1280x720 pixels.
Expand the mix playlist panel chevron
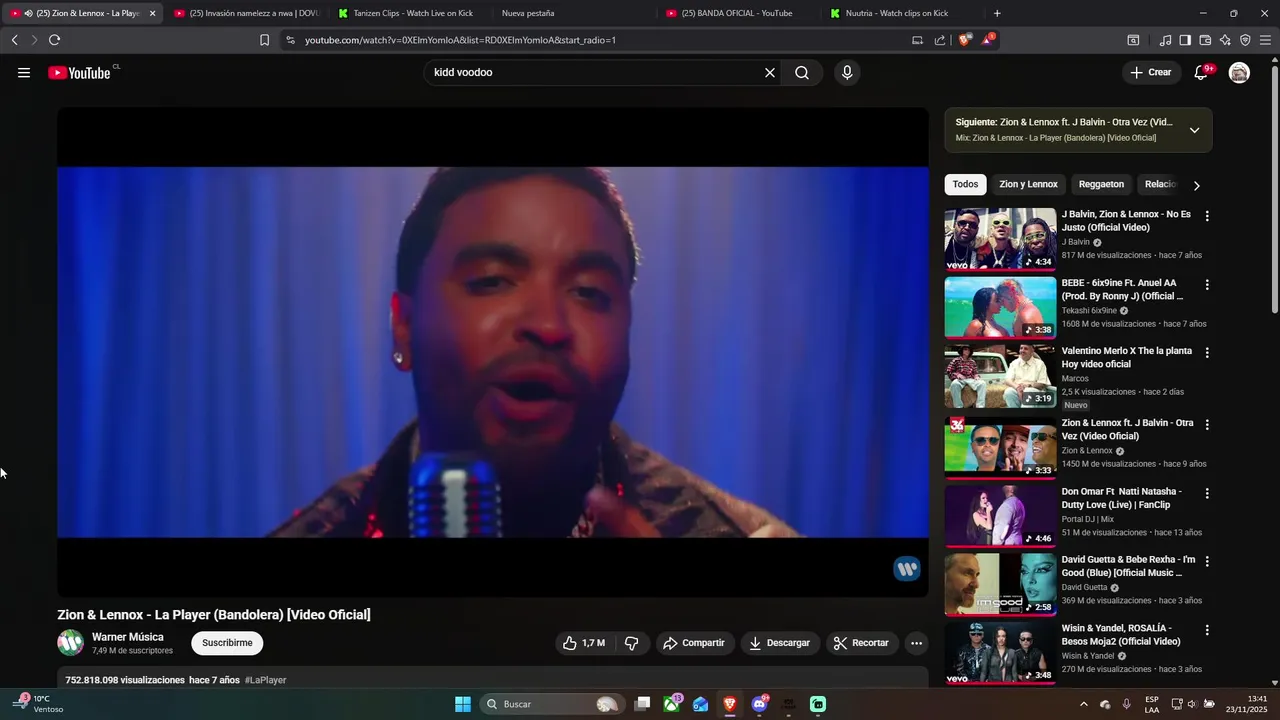point(1194,130)
